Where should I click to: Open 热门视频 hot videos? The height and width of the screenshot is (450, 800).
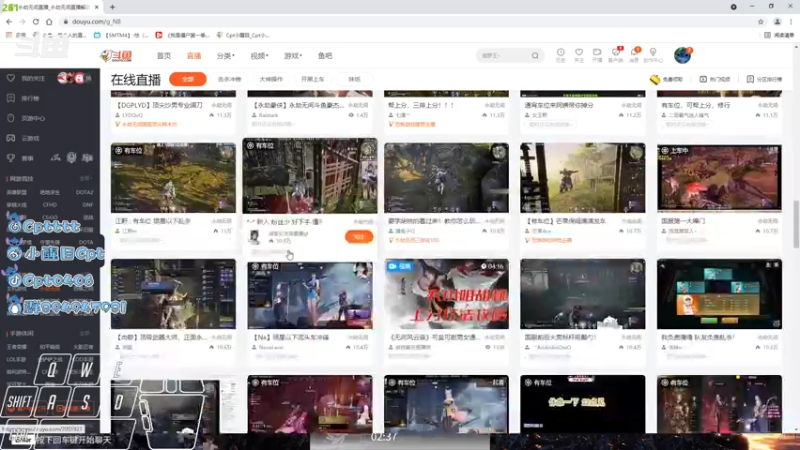click(714, 80)
